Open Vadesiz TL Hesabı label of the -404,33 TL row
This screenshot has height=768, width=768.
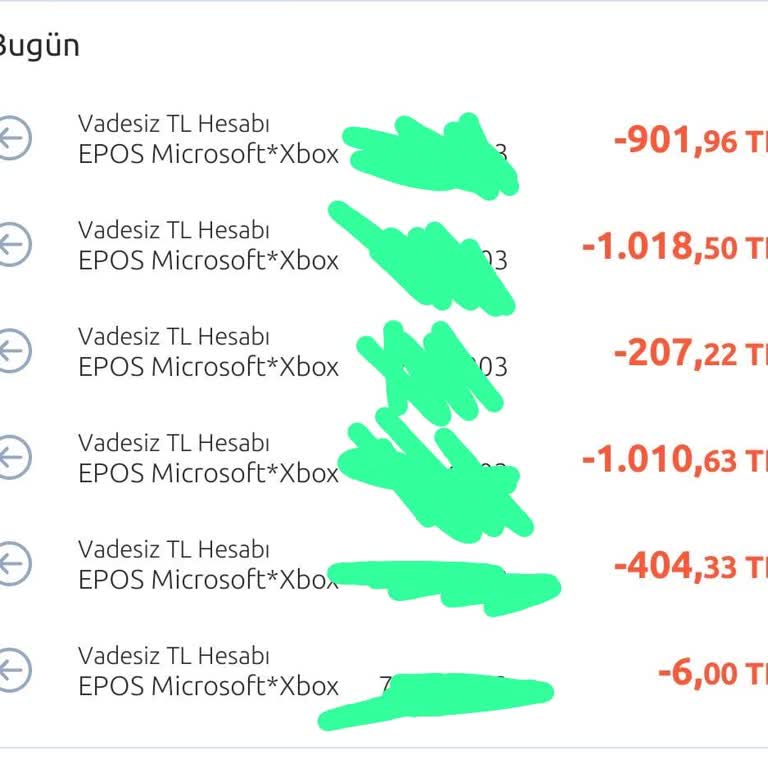pyautogui.click(x=174, y=550)
